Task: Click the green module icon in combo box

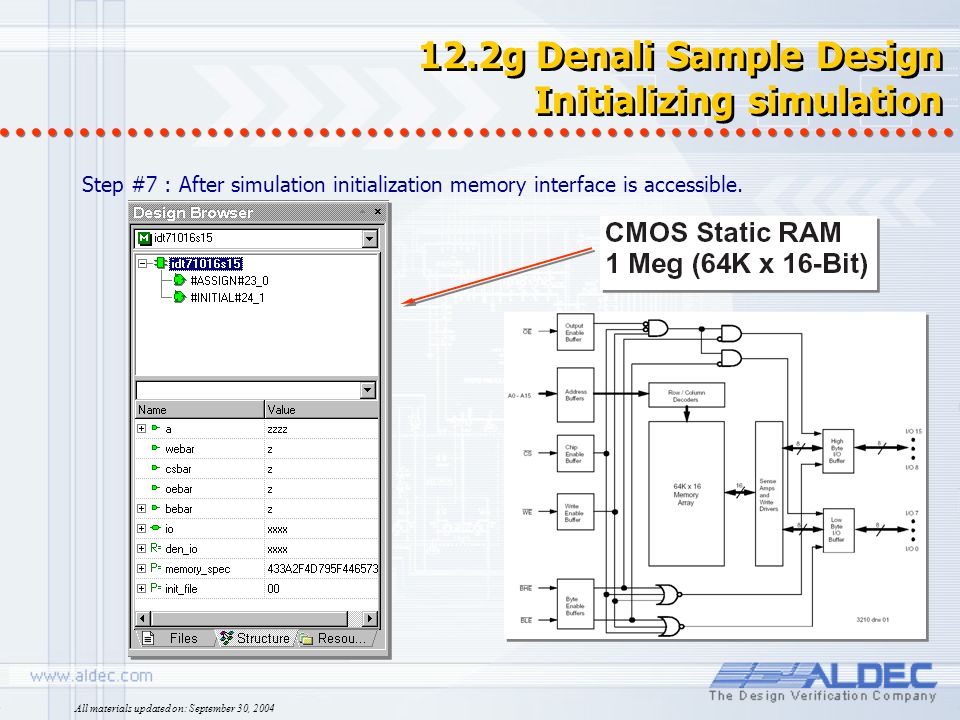Action: click(x=144, y=238)
